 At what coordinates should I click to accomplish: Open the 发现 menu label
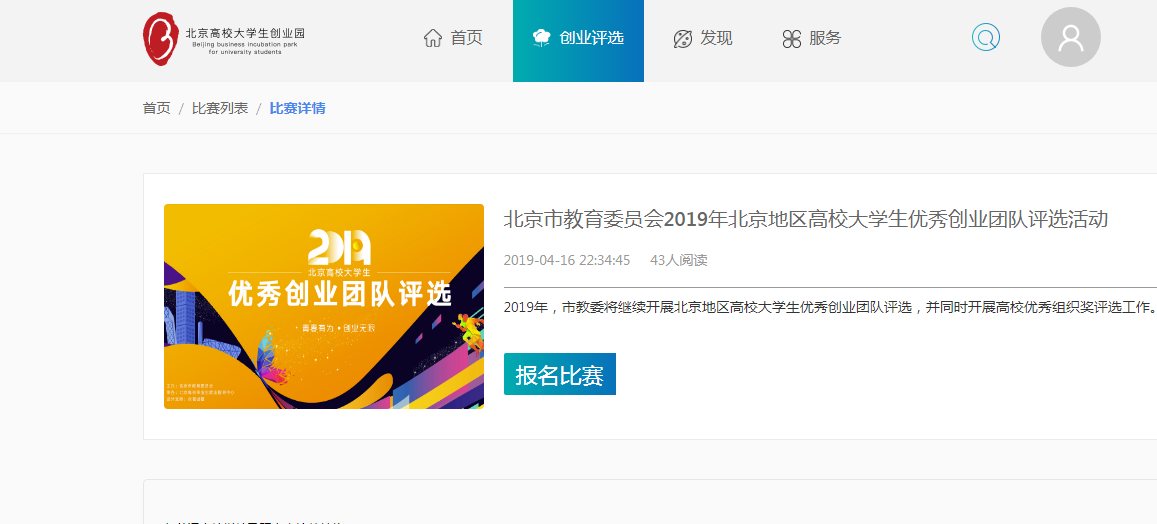[717, 39]
